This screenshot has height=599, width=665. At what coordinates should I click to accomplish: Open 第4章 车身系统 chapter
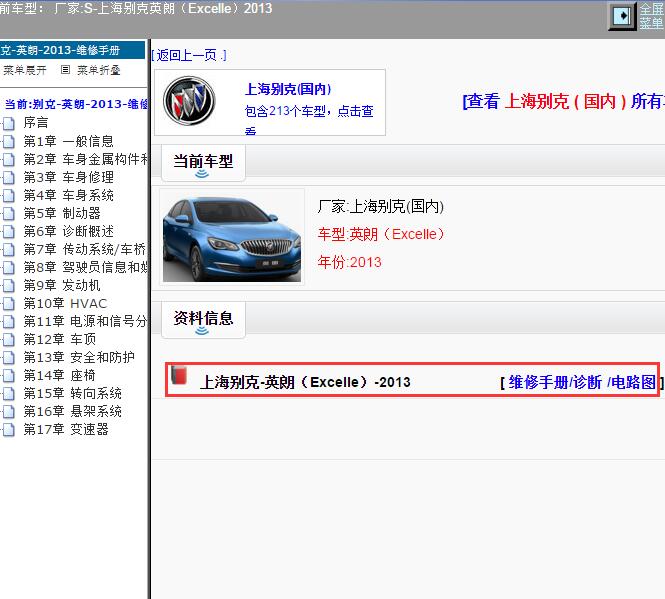(x=68, y=195)
